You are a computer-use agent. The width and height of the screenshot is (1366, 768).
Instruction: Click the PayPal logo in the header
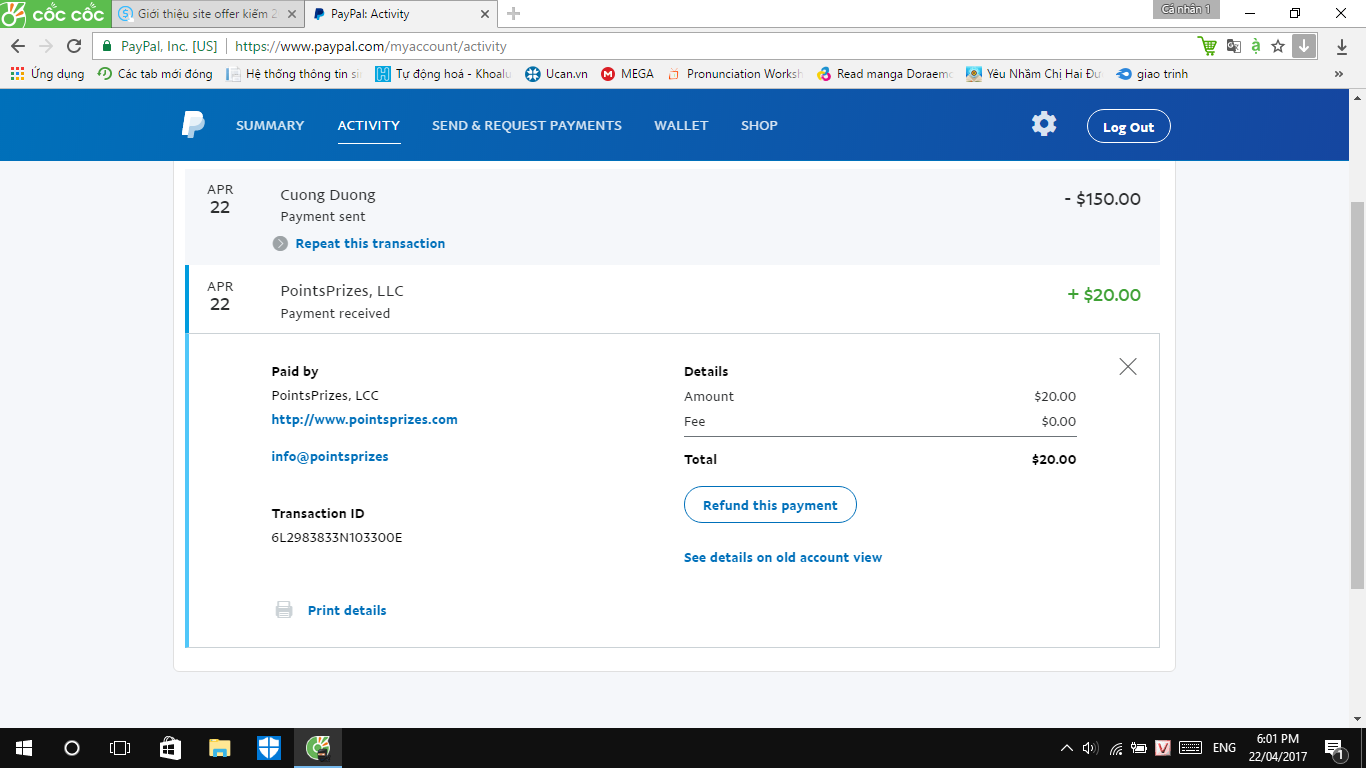pos(193,125)
